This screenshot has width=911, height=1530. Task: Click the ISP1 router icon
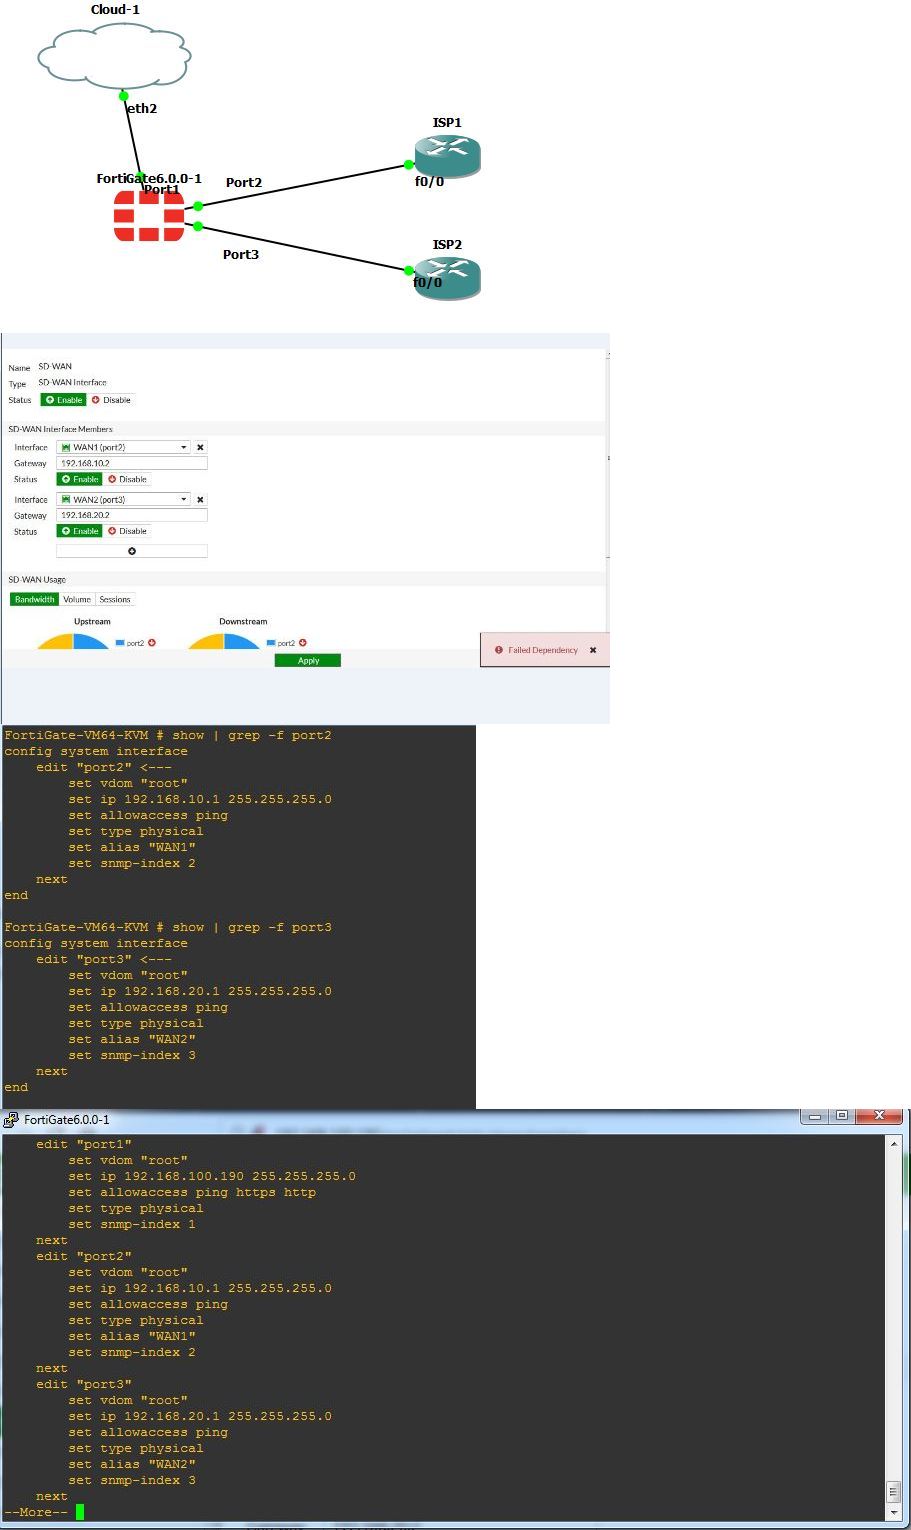(x=447, y=156)
